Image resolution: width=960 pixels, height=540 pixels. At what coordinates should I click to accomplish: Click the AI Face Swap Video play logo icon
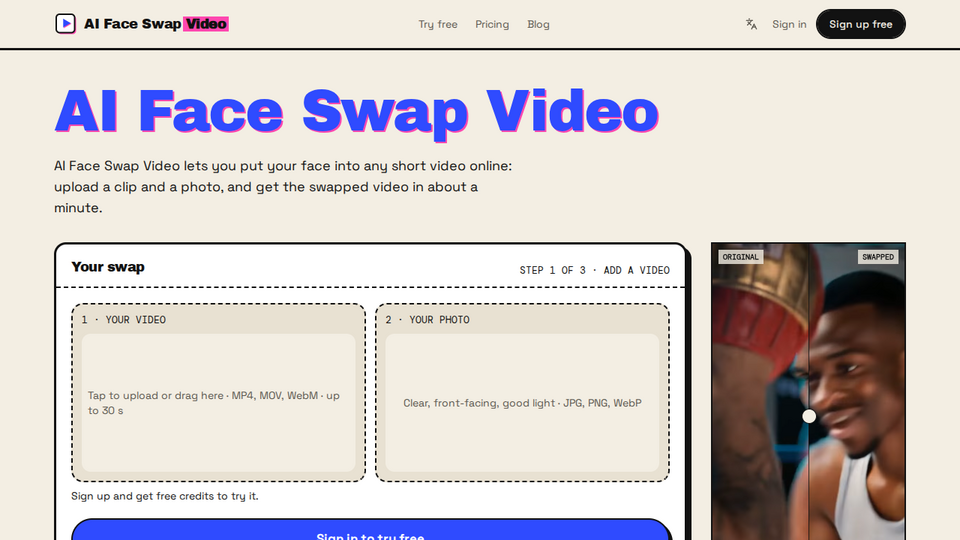coord(66,24)
